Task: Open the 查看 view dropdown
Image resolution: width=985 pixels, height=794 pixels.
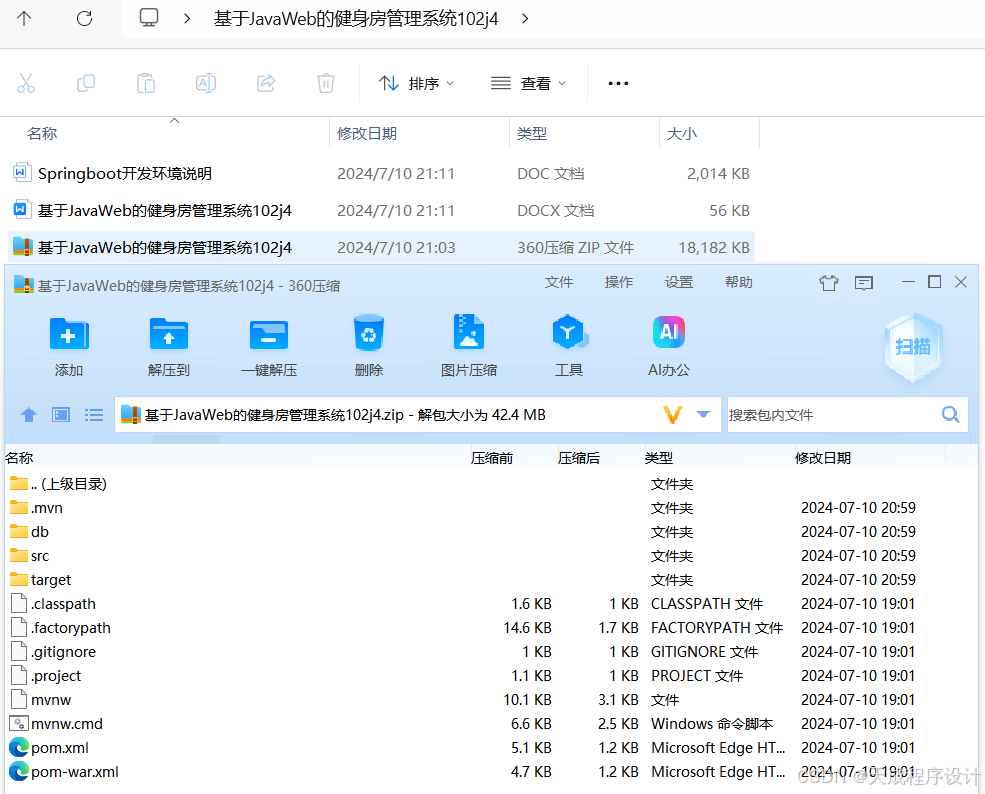Action: click(x=528, y=84)
